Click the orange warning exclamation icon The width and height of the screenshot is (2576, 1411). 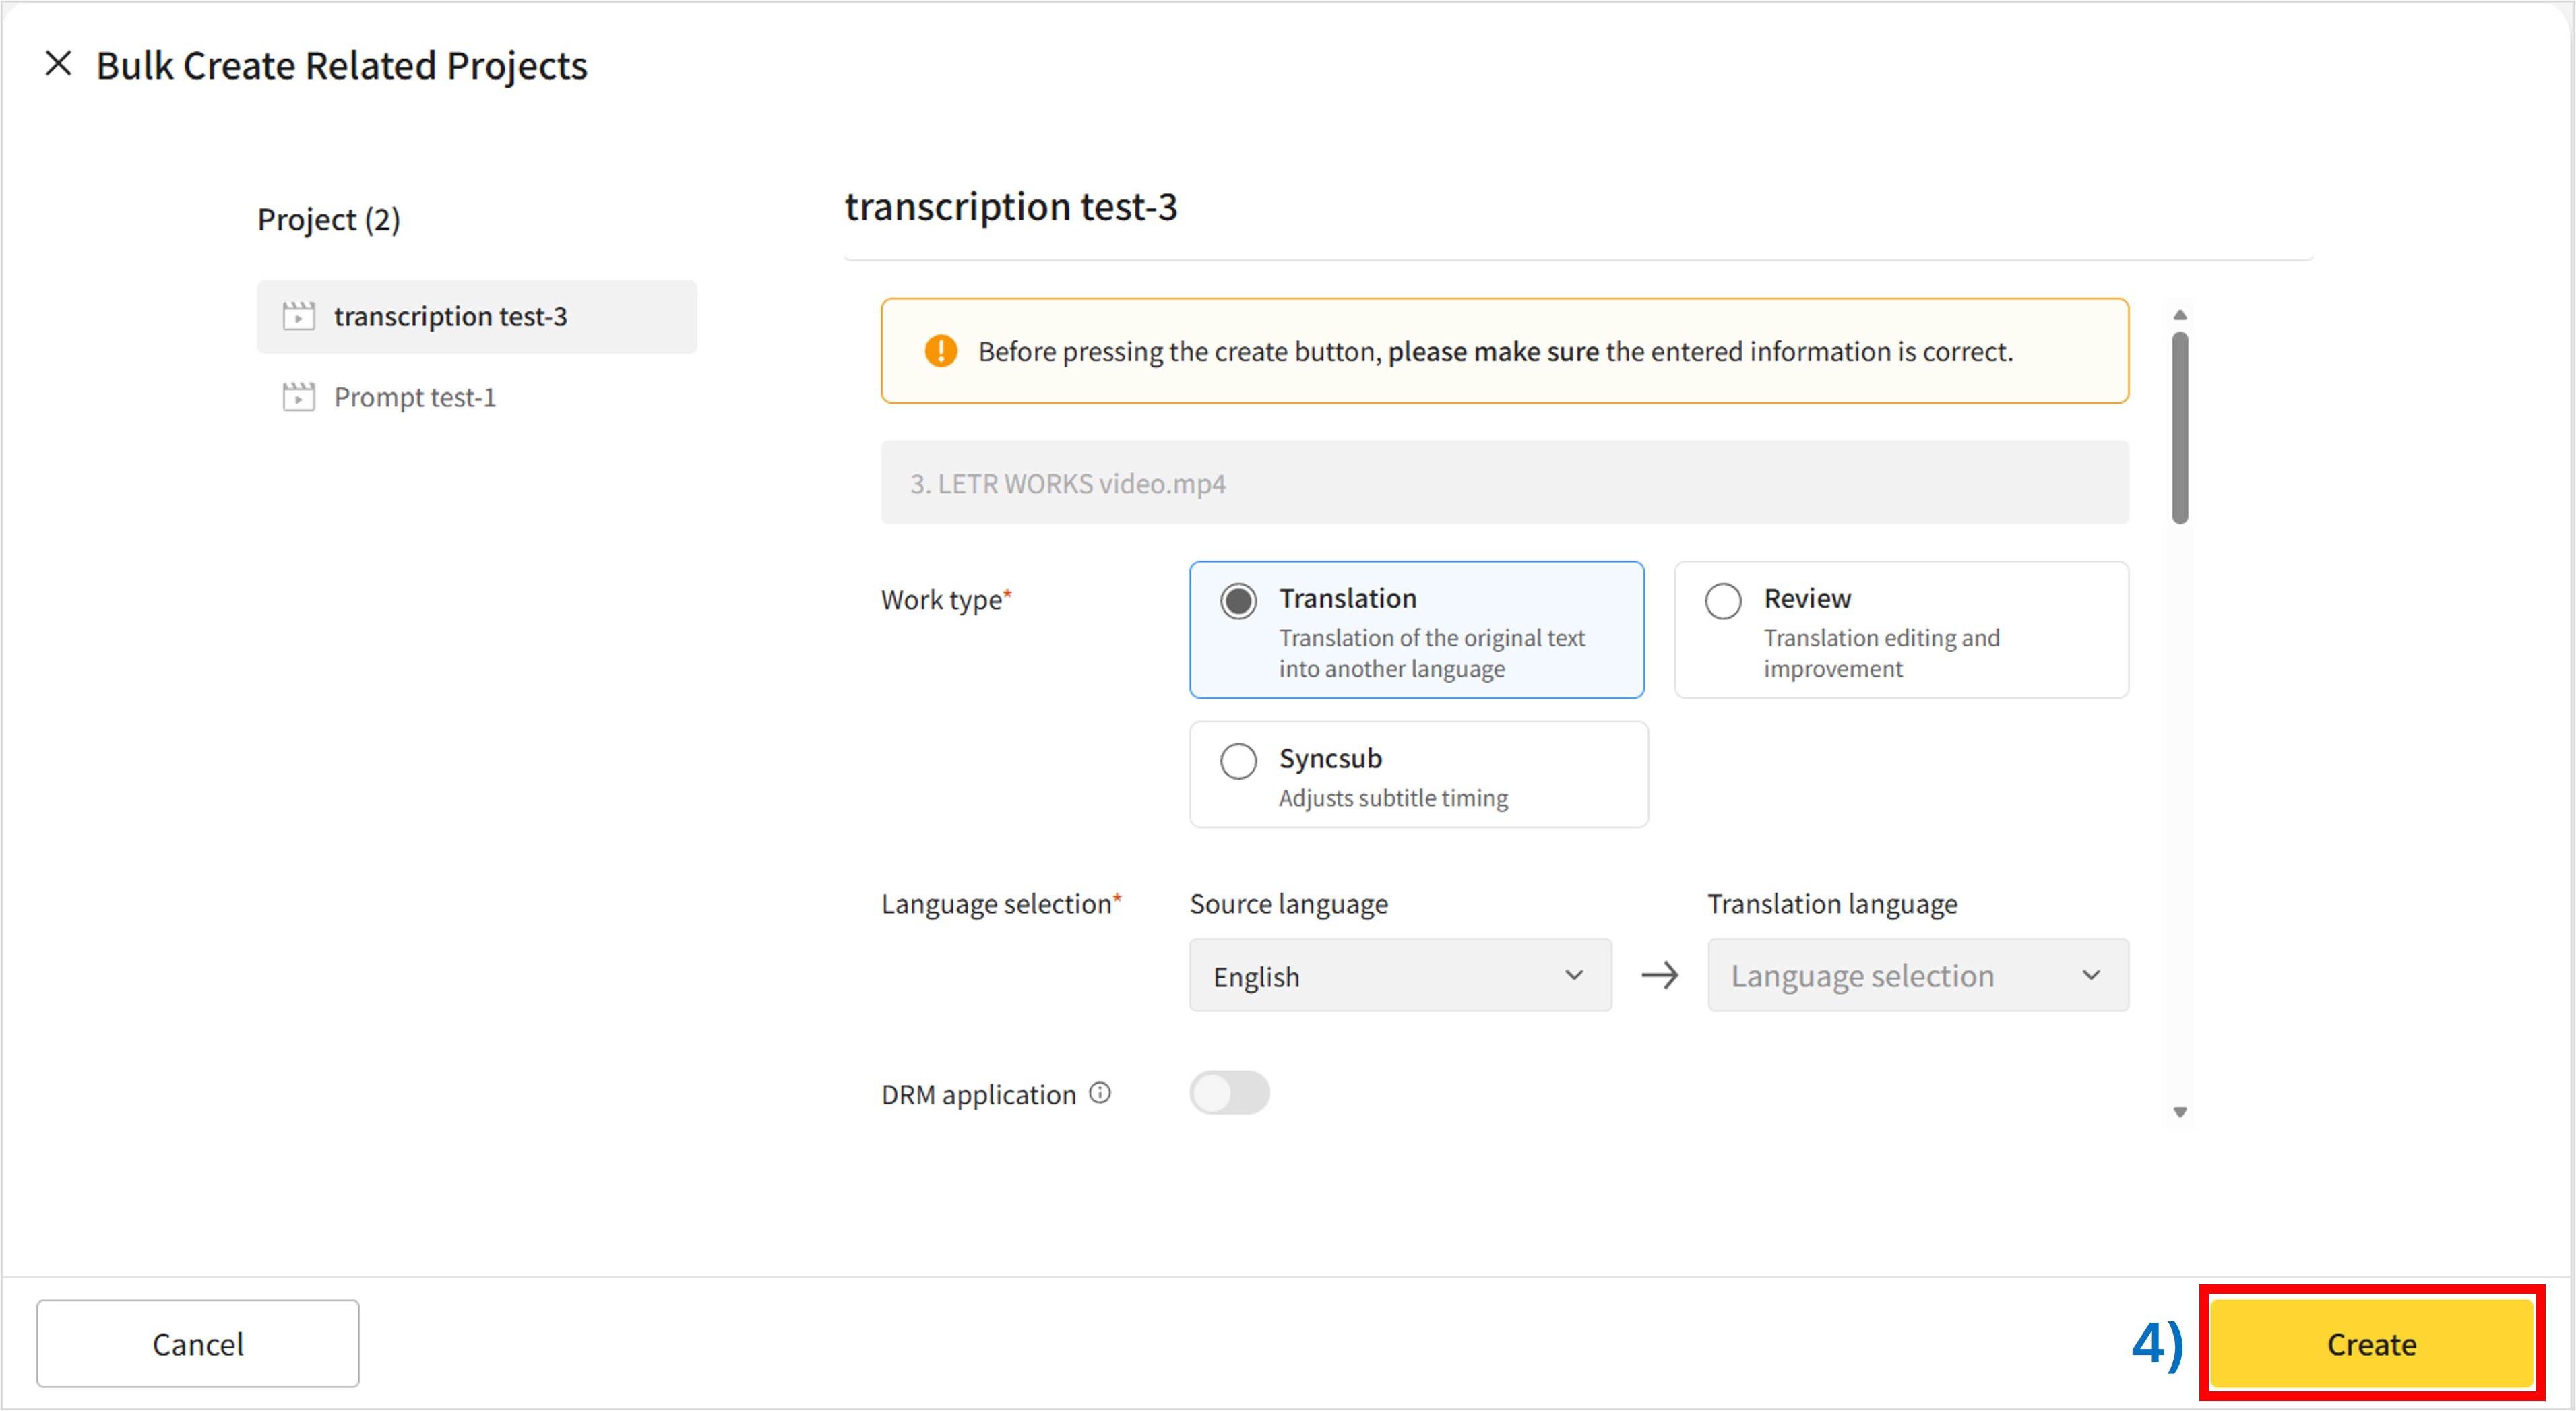940,351
